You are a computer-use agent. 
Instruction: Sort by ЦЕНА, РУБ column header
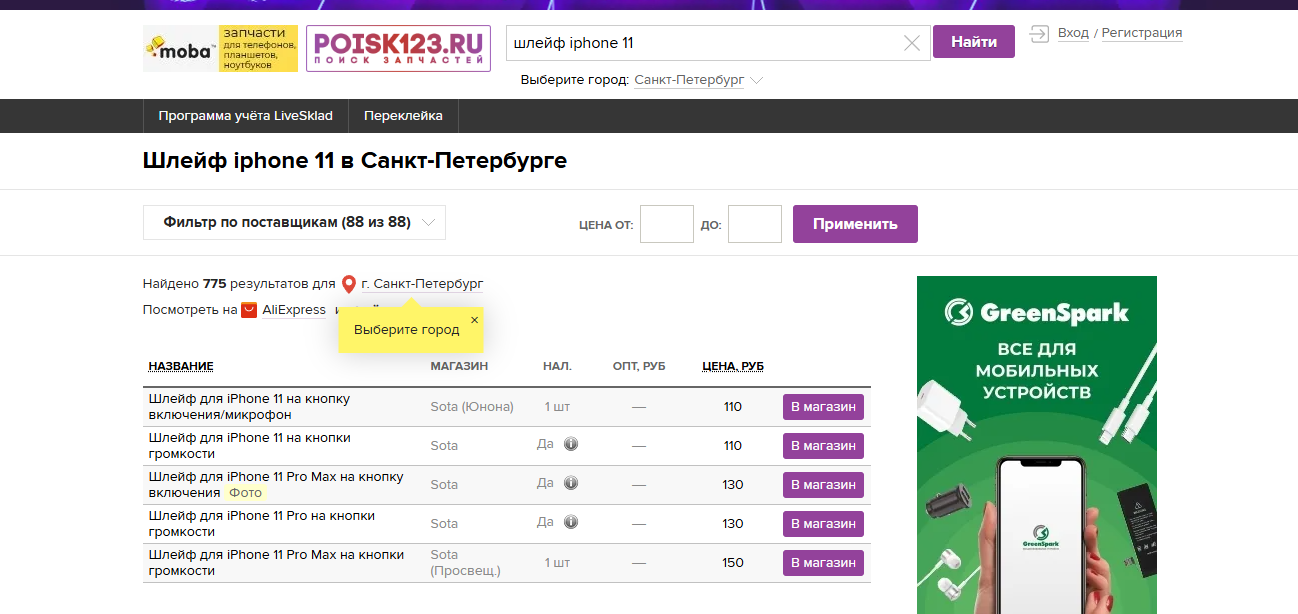(x=733, y=366)
